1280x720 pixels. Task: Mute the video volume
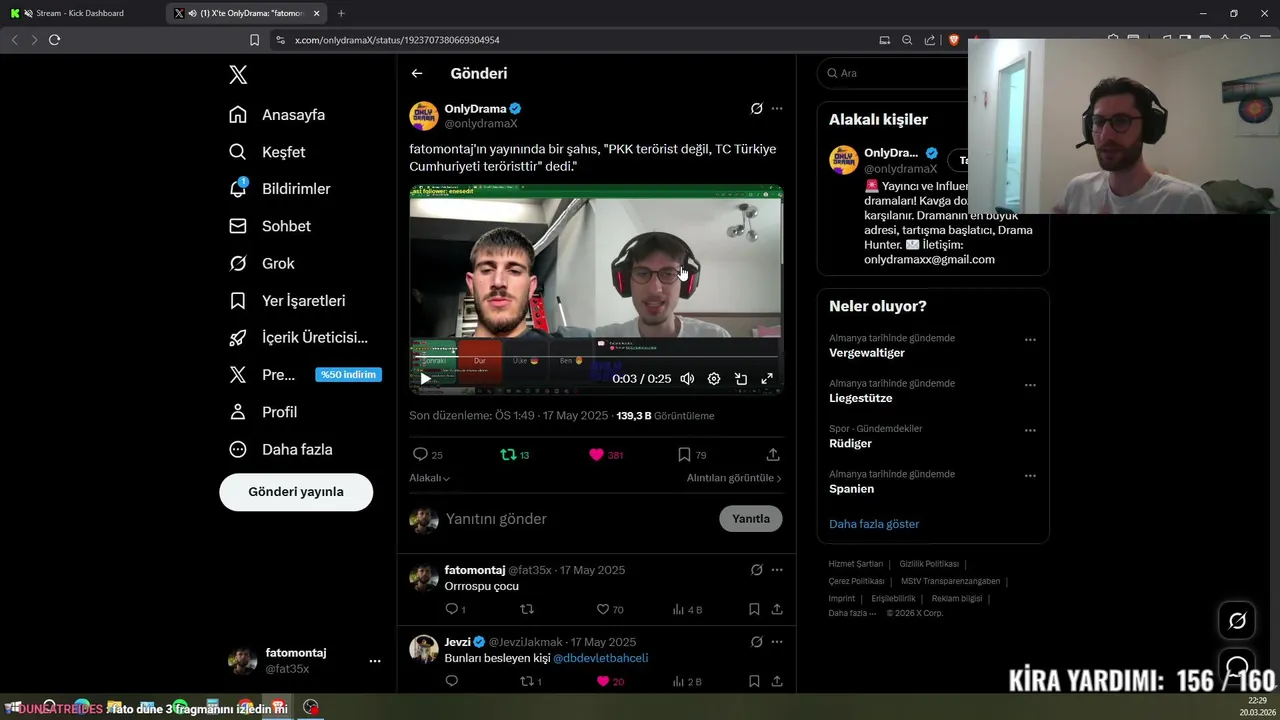pyautogui.click(x=687, y=379)
